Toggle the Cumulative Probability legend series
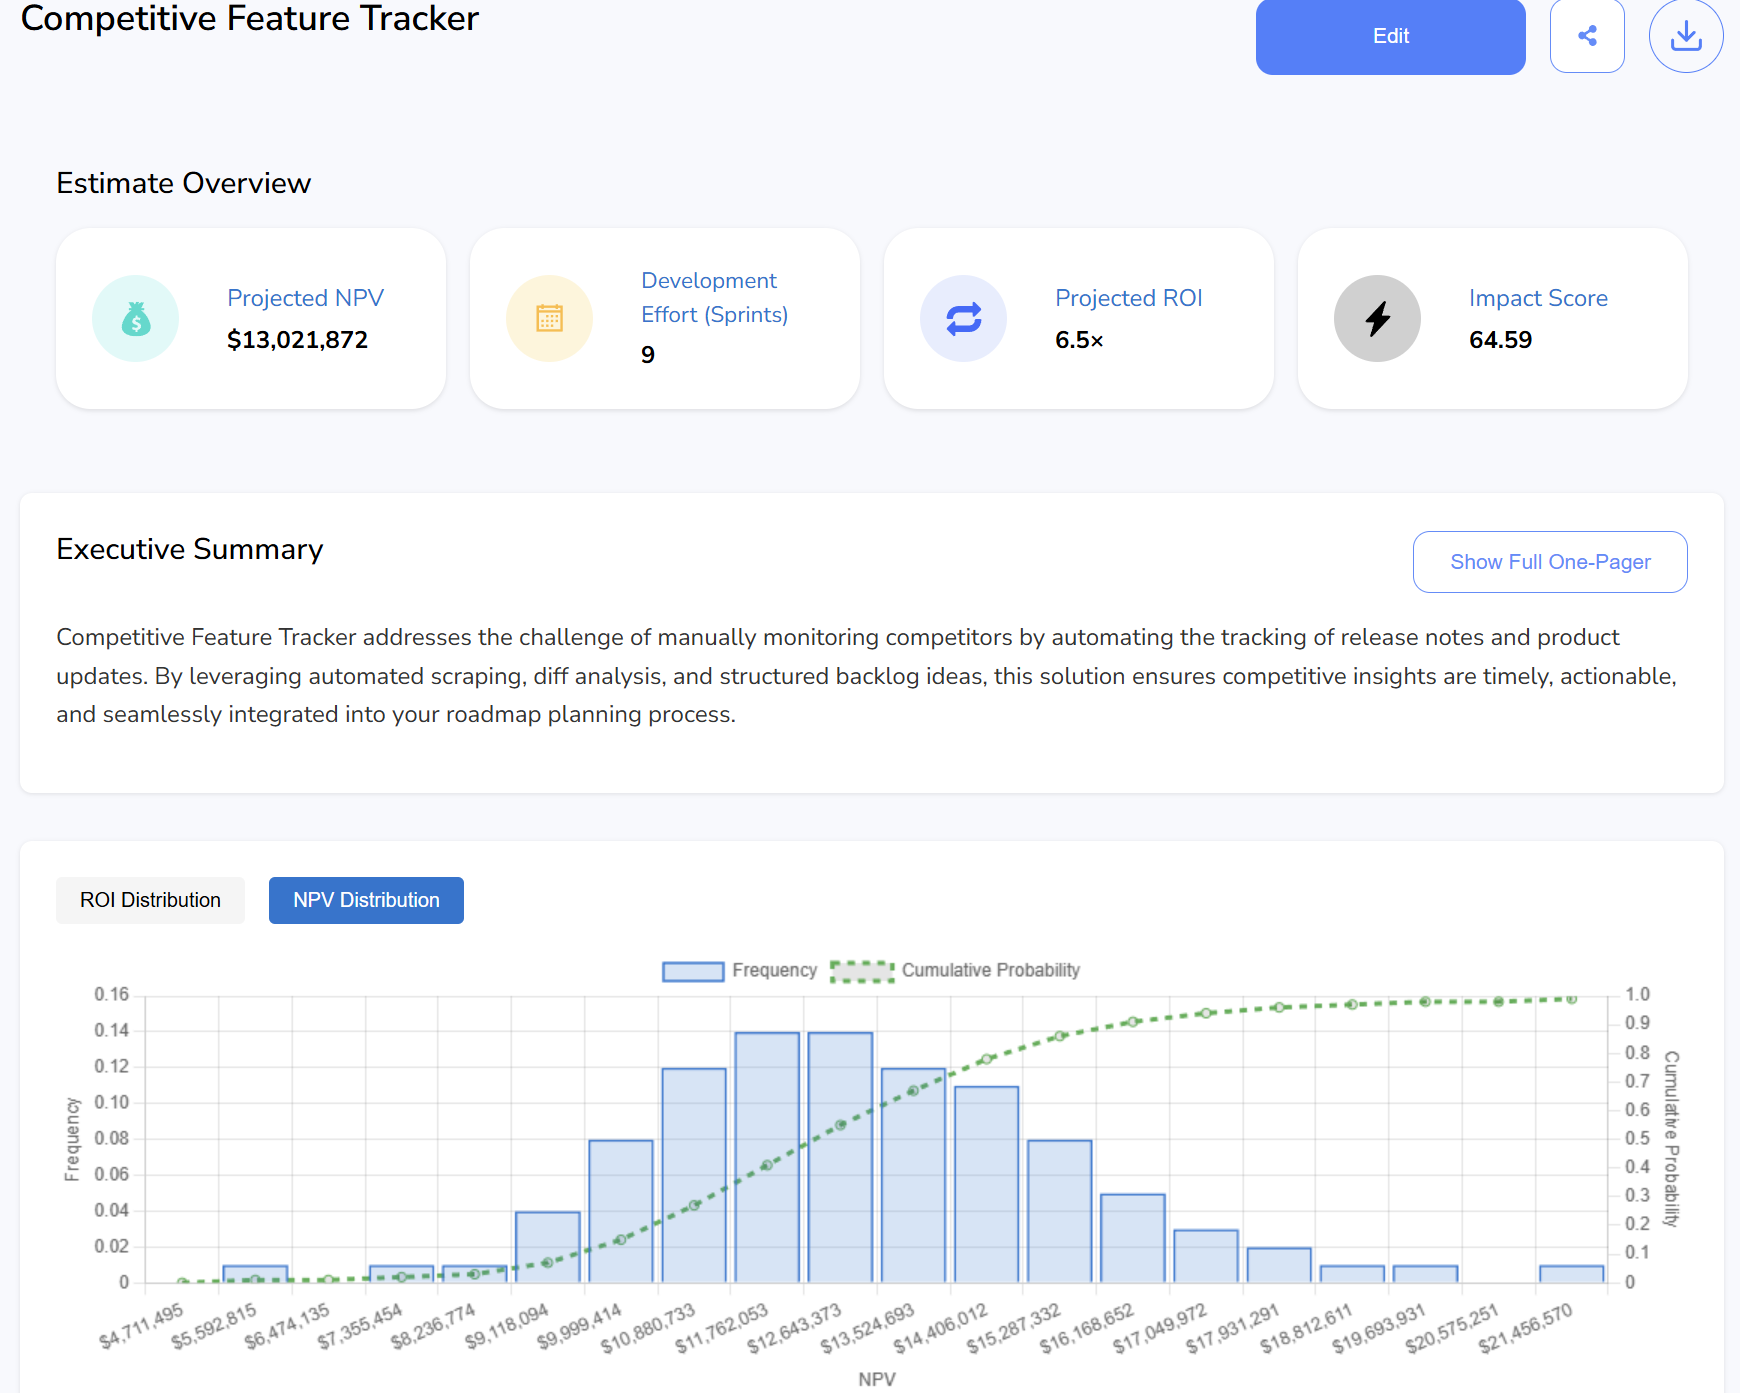The width and height of the screenshot is (1740, 1393). tap(990, 970)
